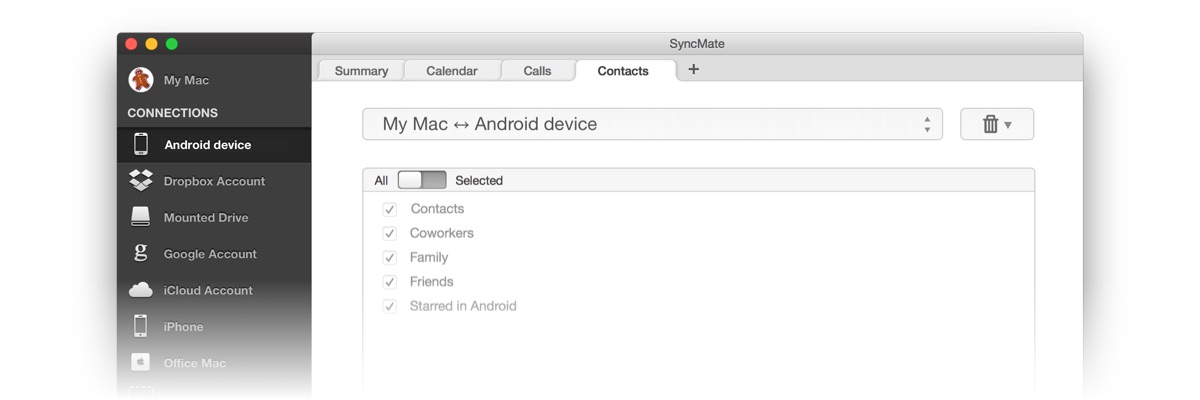Image resolution: width=1200 pixels, height=400 pixels.
Task: Click the Mounted Drive icon
Action: [141, 217]
